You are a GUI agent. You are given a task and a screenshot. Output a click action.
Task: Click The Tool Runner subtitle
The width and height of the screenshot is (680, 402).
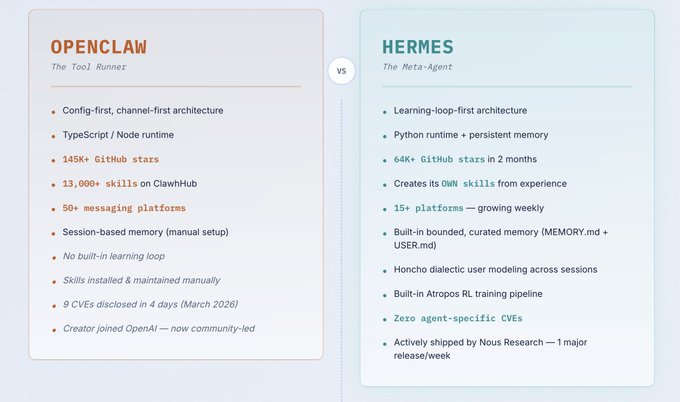pos(88,67)
